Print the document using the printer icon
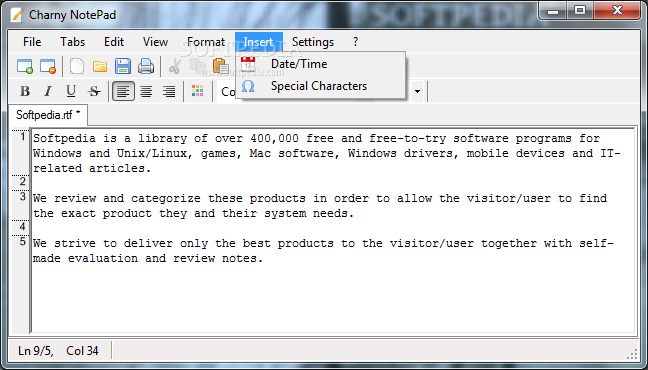Image resolution: width=648 pixels, height=370 pixels. pyautogui.click(x=146, y=66)
